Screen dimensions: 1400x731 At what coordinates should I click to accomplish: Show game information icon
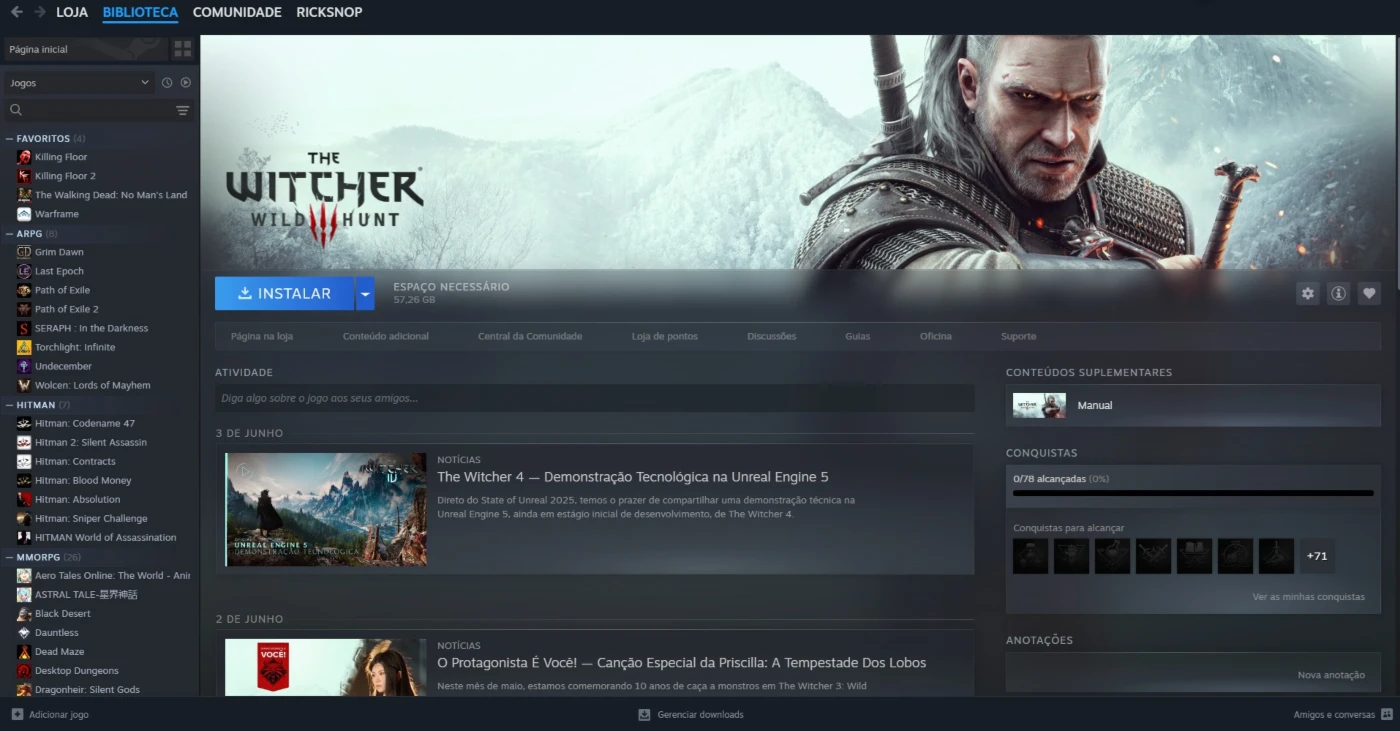[x=1338, y=293]
